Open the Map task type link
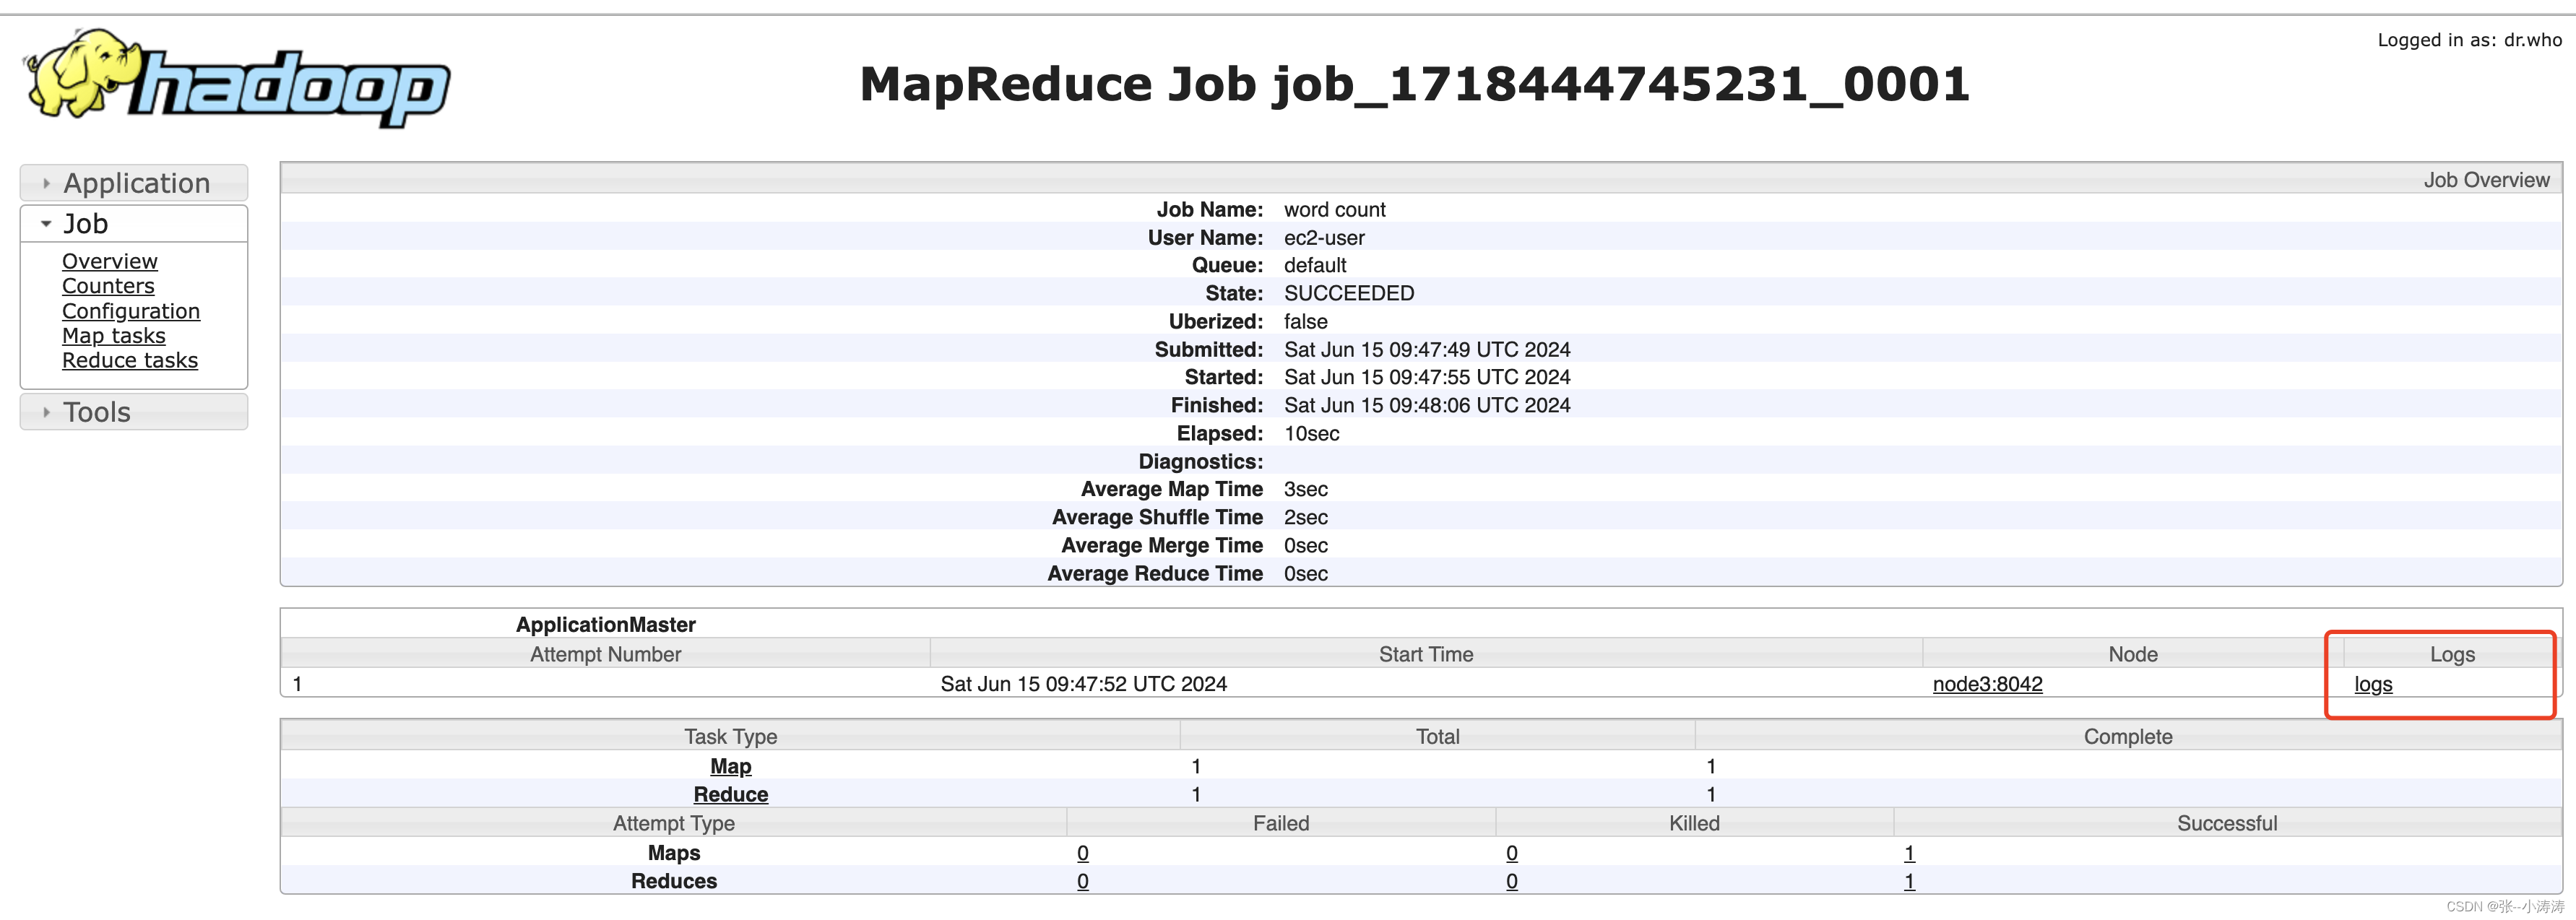Screen dimensions: 2576x920 point(731,766)
